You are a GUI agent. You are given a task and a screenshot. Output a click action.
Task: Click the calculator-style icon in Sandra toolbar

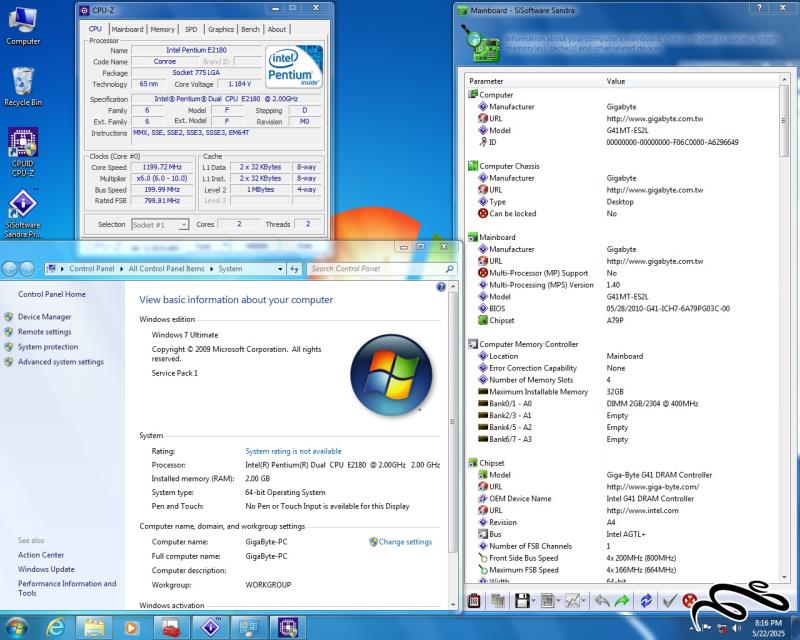[547, 601]
